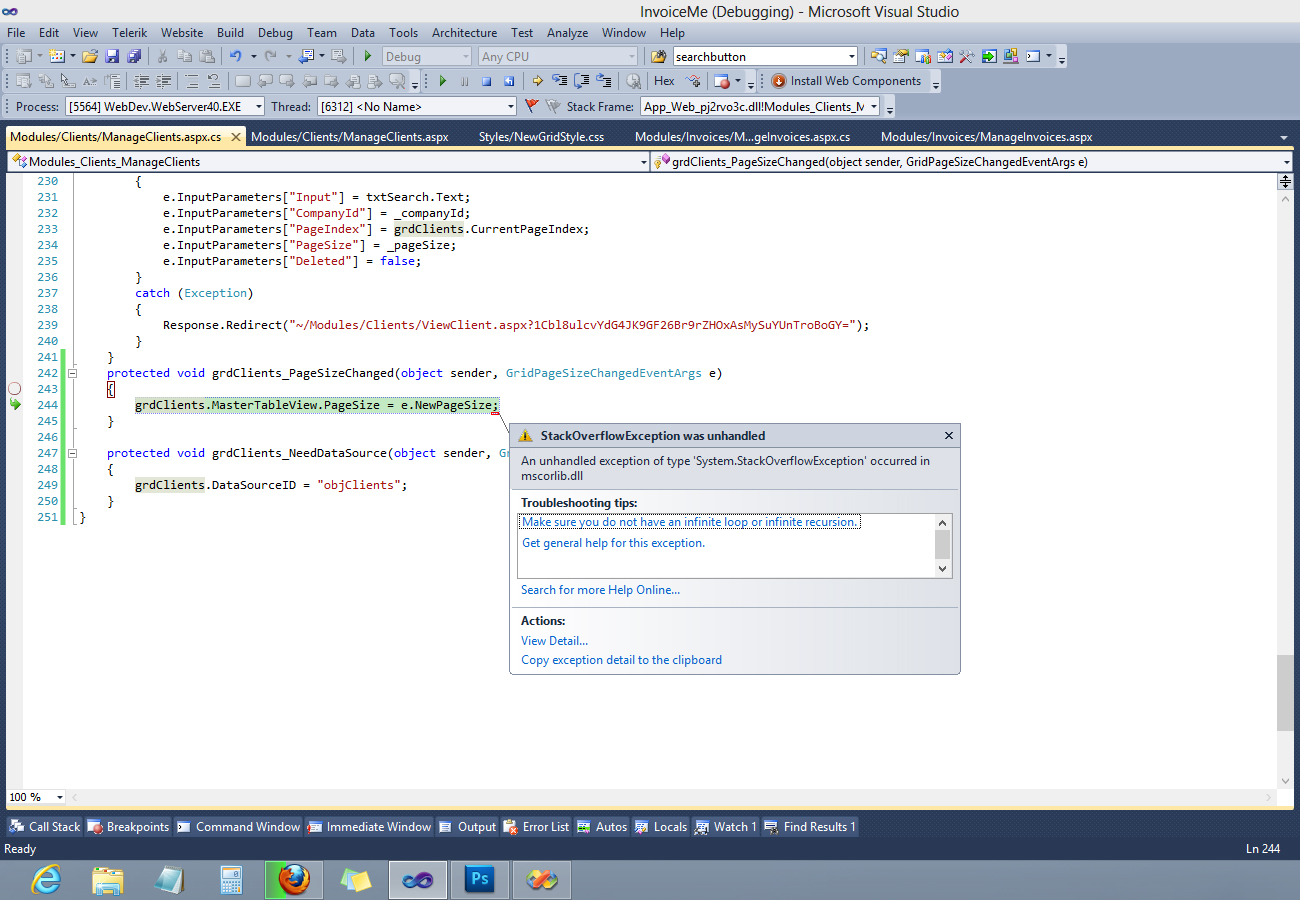Open the Error List tab

[x=536, y=827]
